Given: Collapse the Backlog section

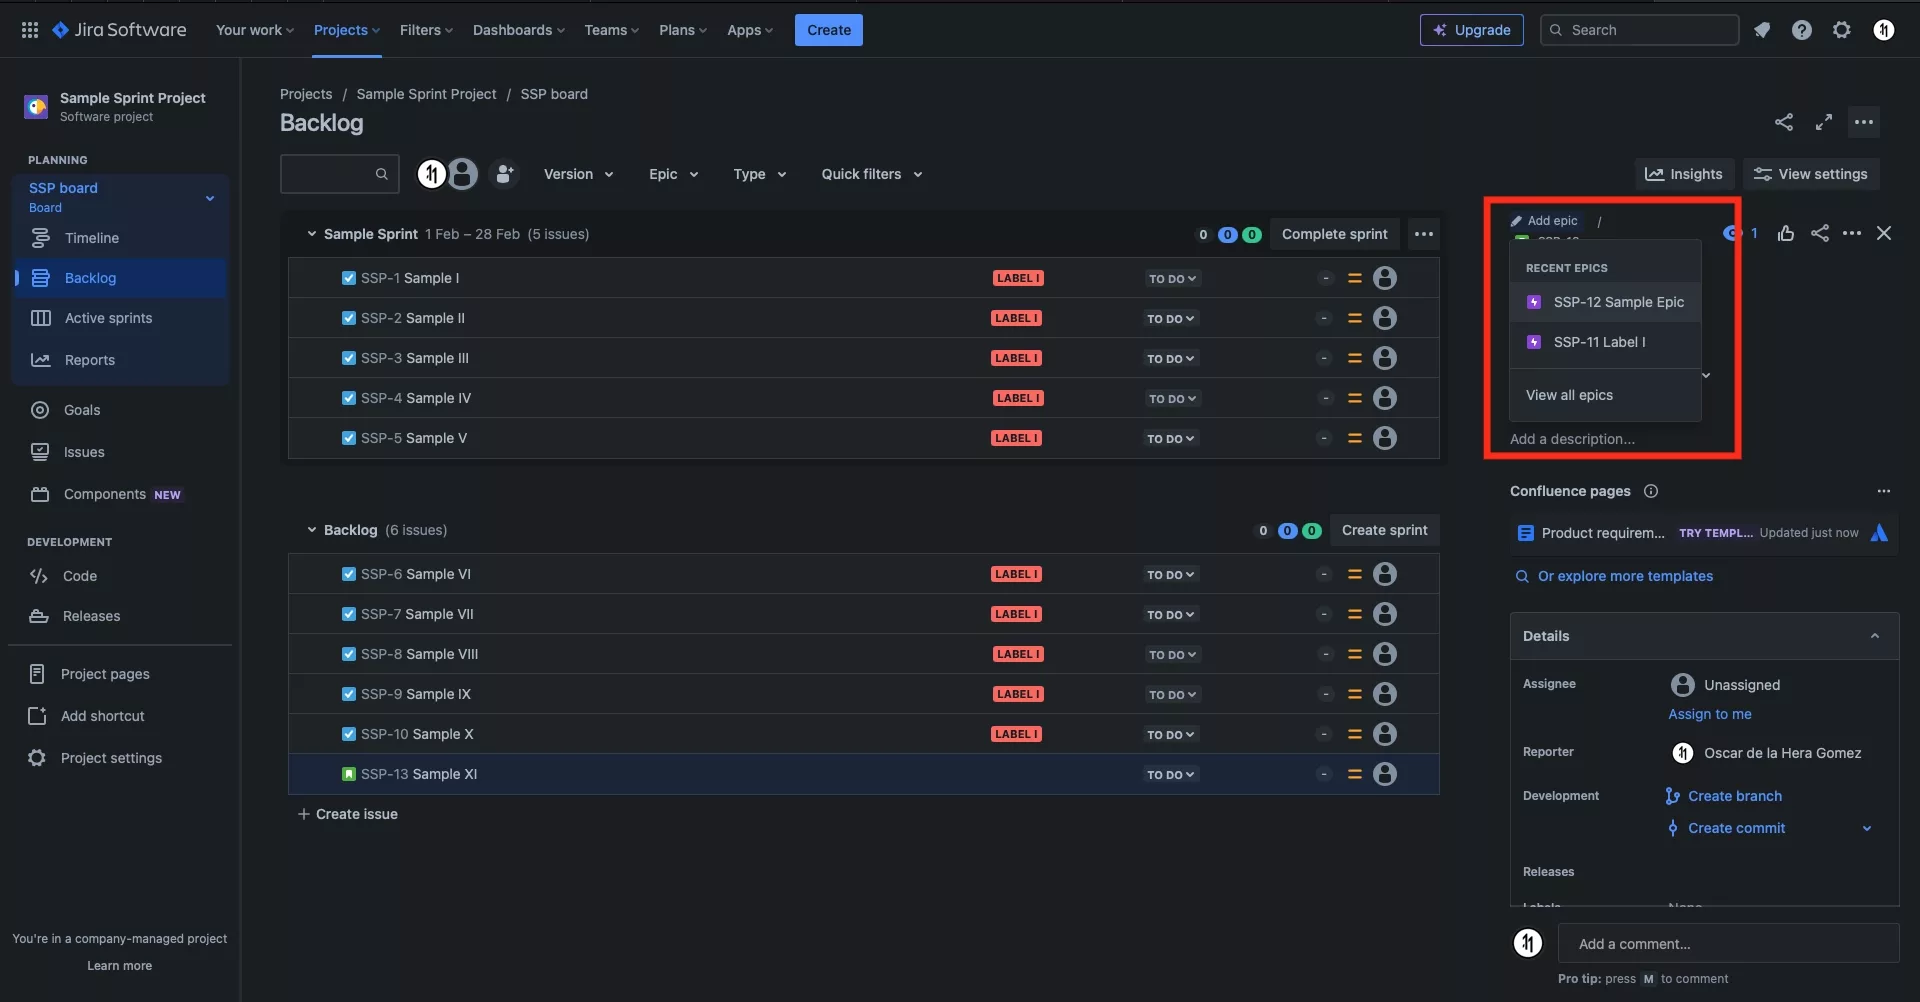Looking at the screenshot, I should 311,530.
